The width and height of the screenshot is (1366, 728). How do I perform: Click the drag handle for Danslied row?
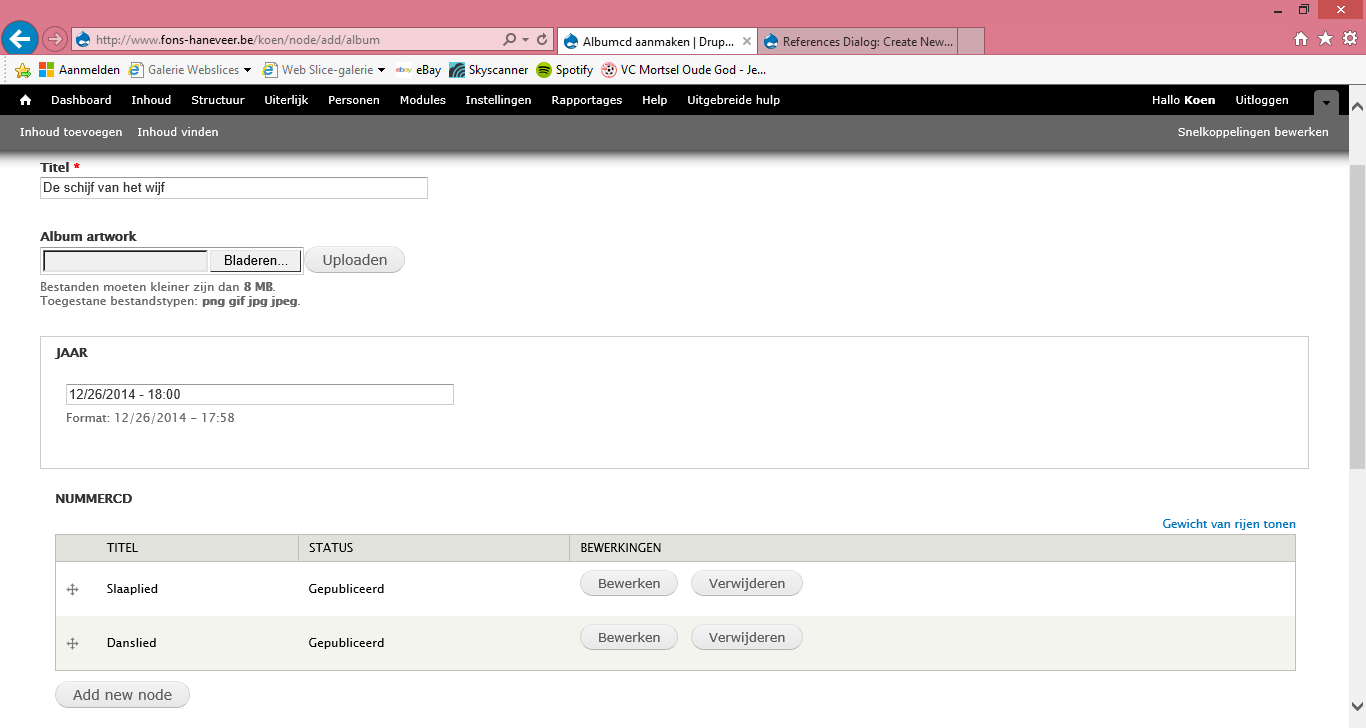[x=72, y=643]
